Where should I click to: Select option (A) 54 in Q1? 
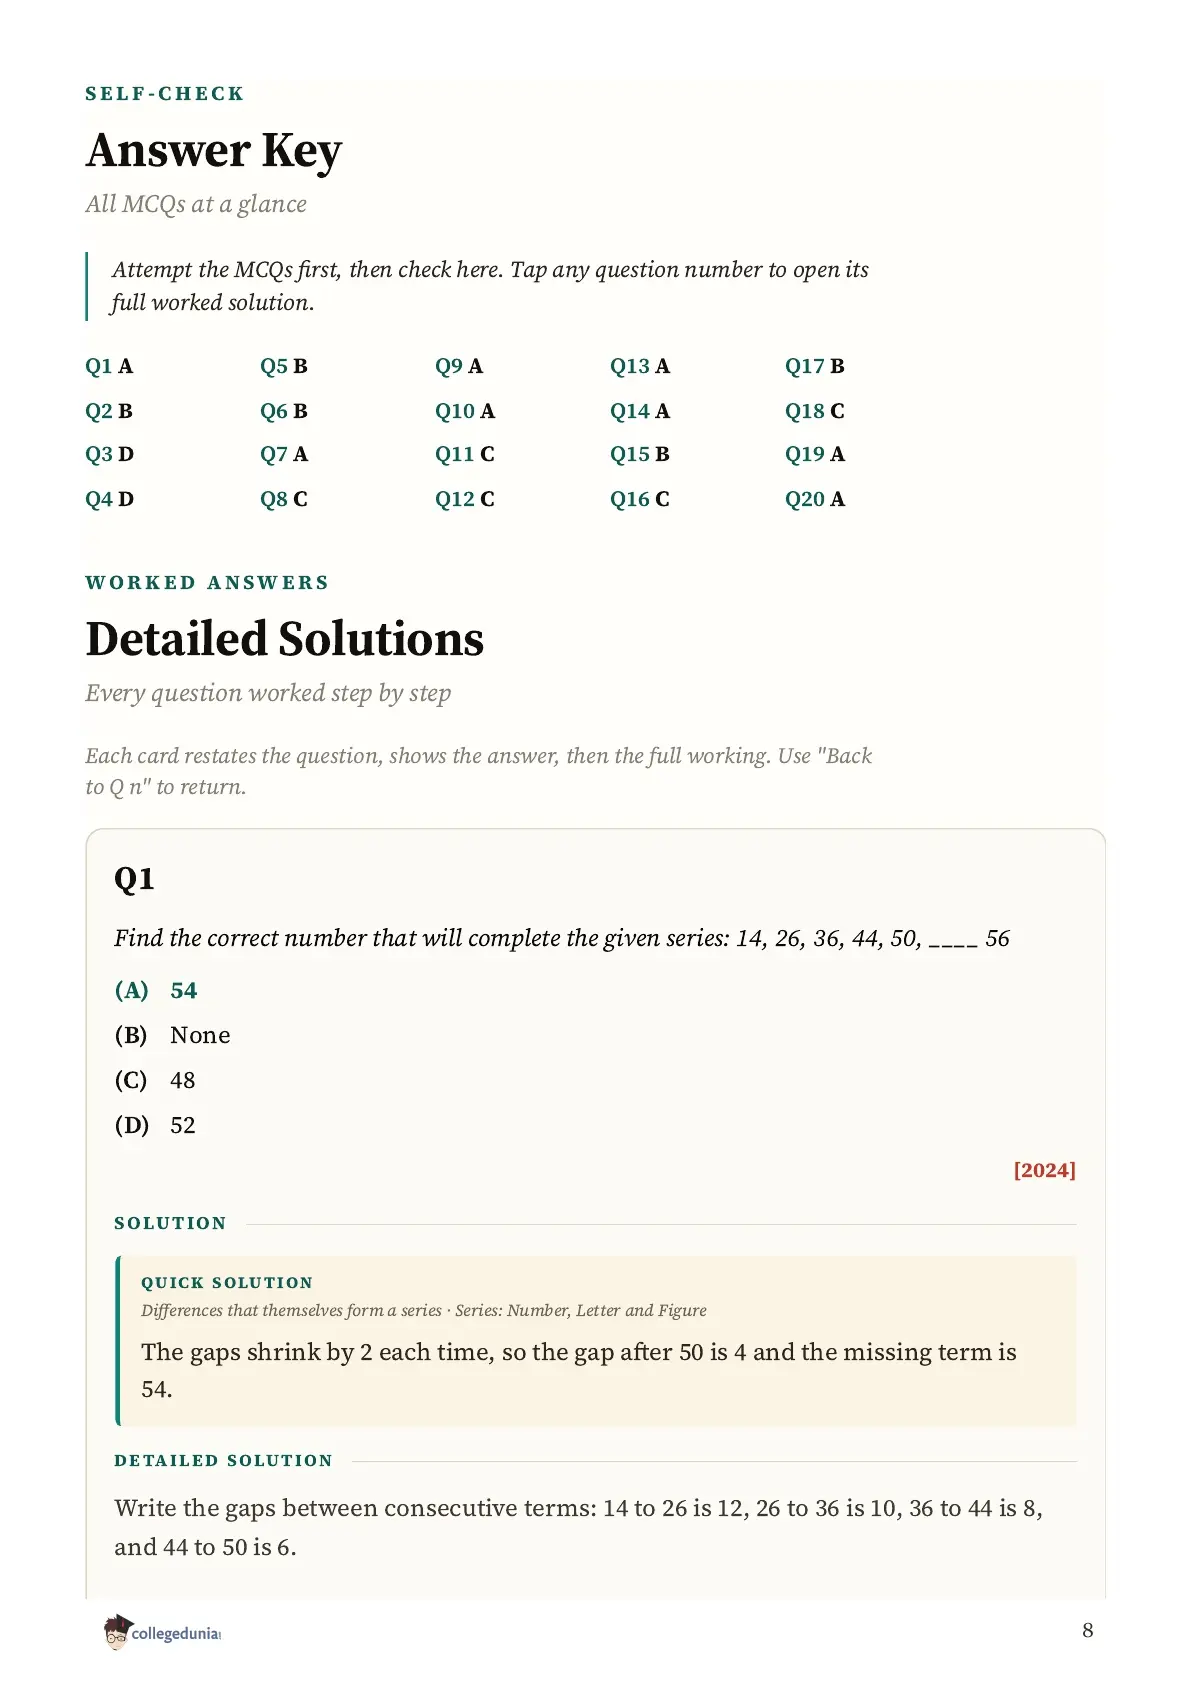tap(156, 991)
